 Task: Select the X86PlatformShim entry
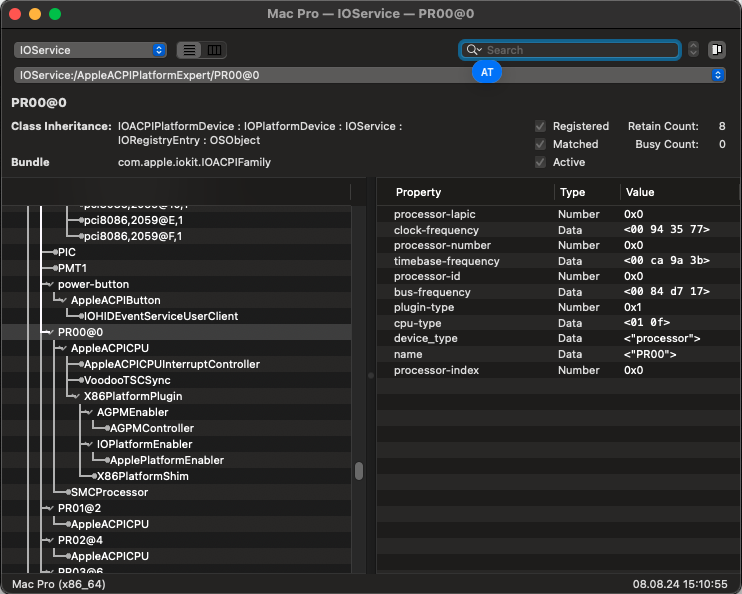coord(142,477)
